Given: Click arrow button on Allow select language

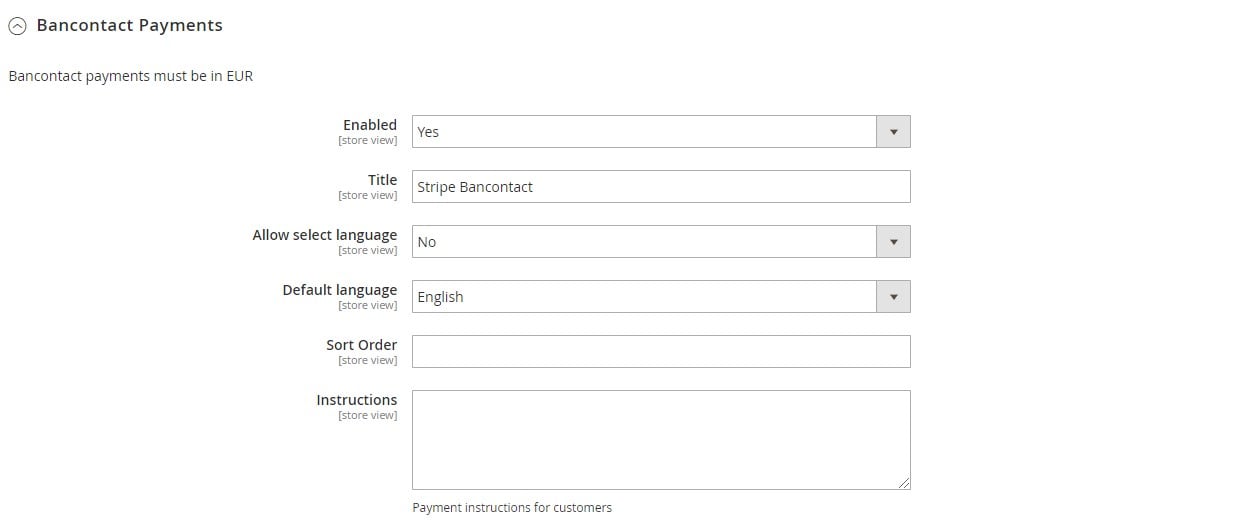Looking at the screenshot, I should click(x=893, y=242).
